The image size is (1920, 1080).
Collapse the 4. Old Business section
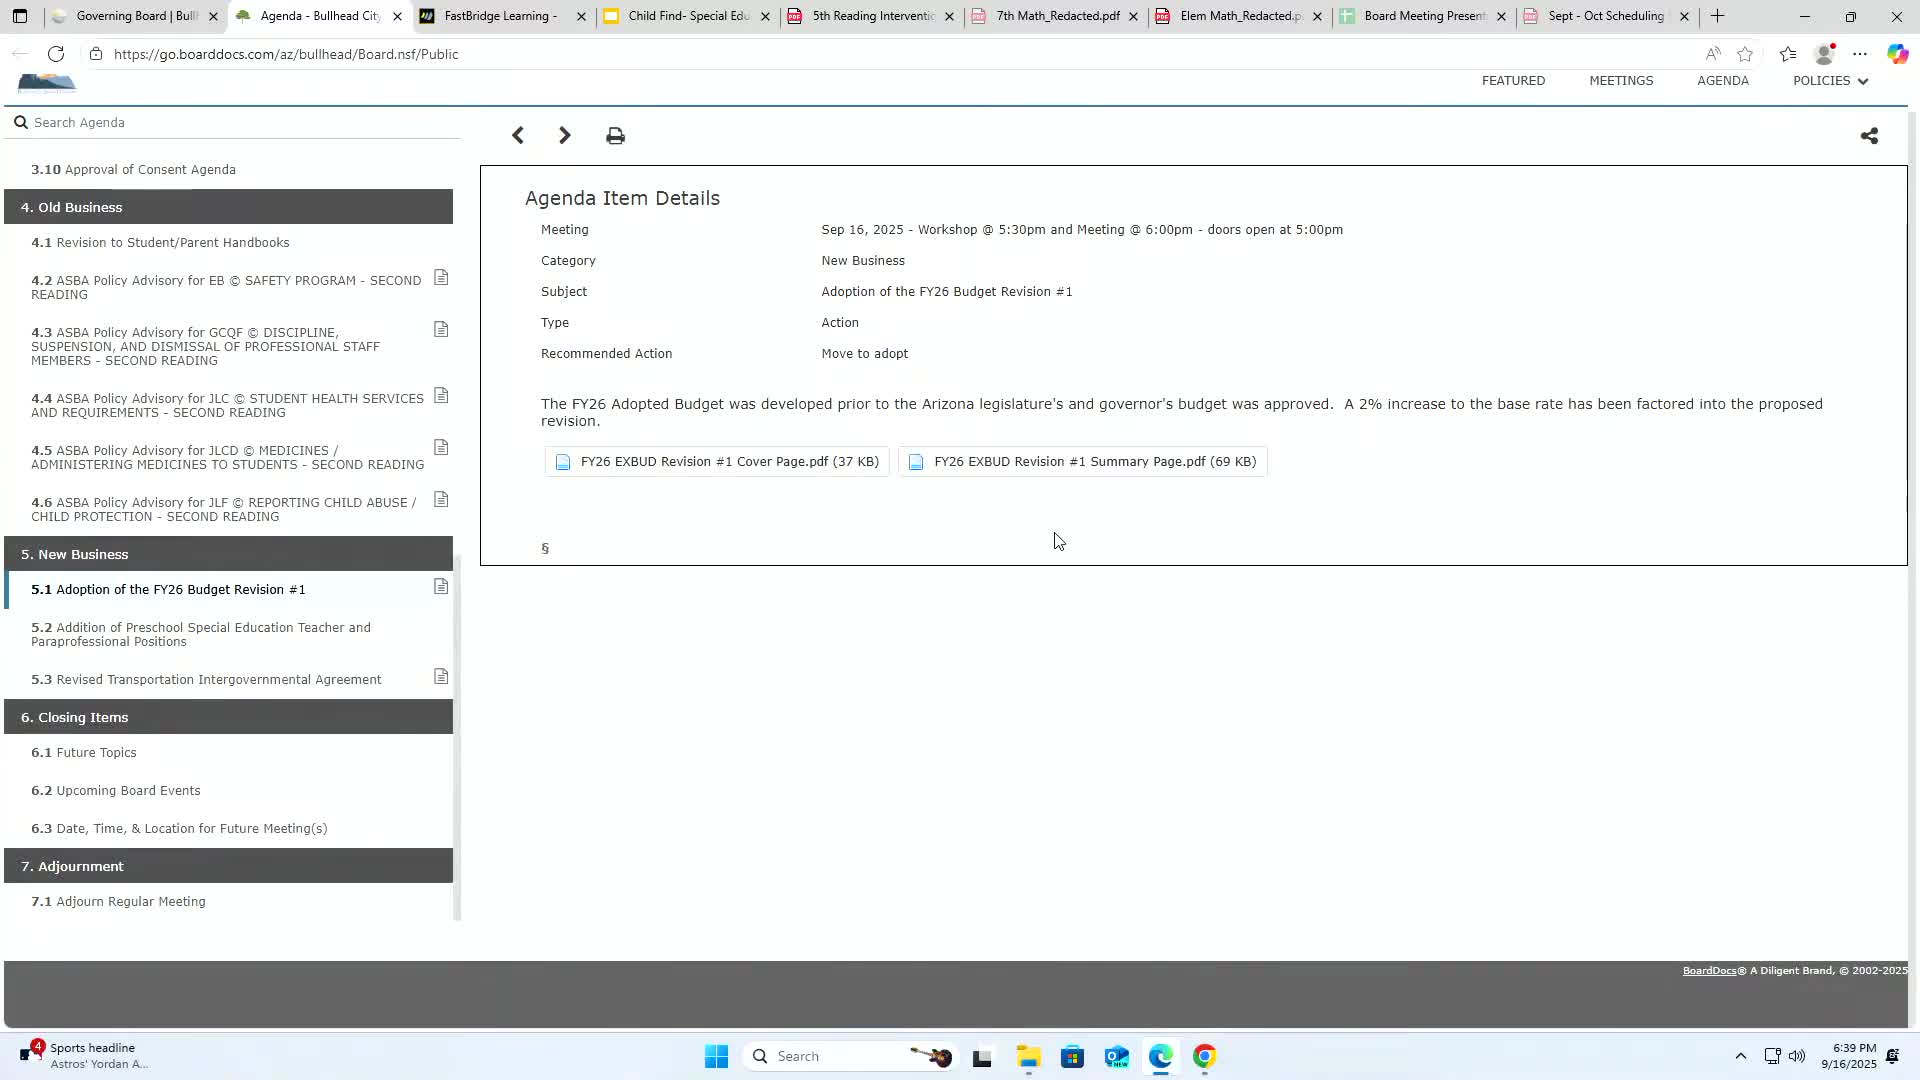point(228,207)
